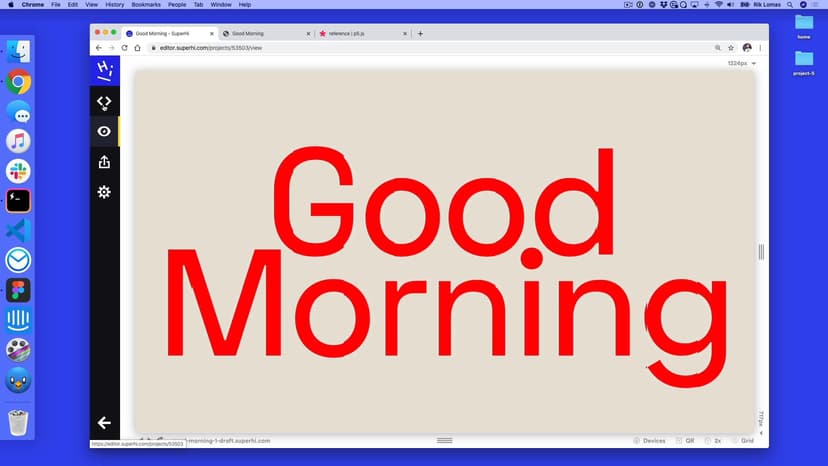Click the QR code option in bottom bar
Image resolution: width=828 pixels, height=466 pixels.
[685, 440]
